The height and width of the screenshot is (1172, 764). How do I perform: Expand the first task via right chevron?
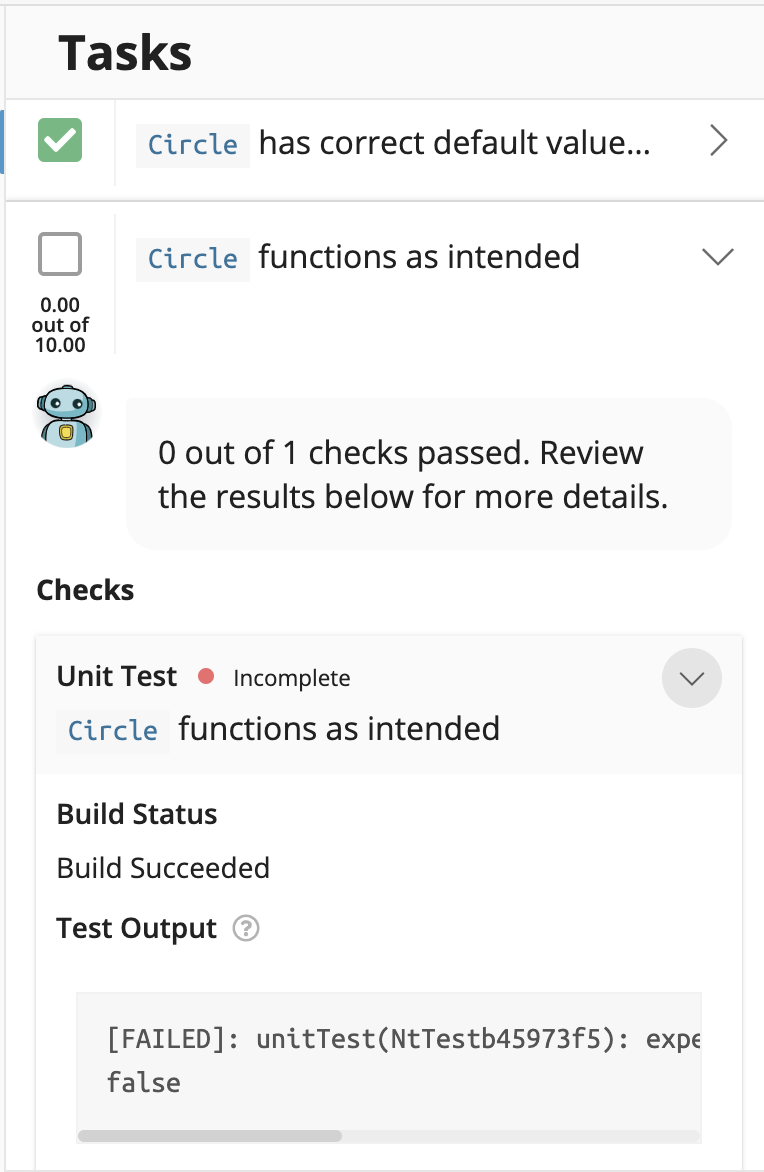718,141
